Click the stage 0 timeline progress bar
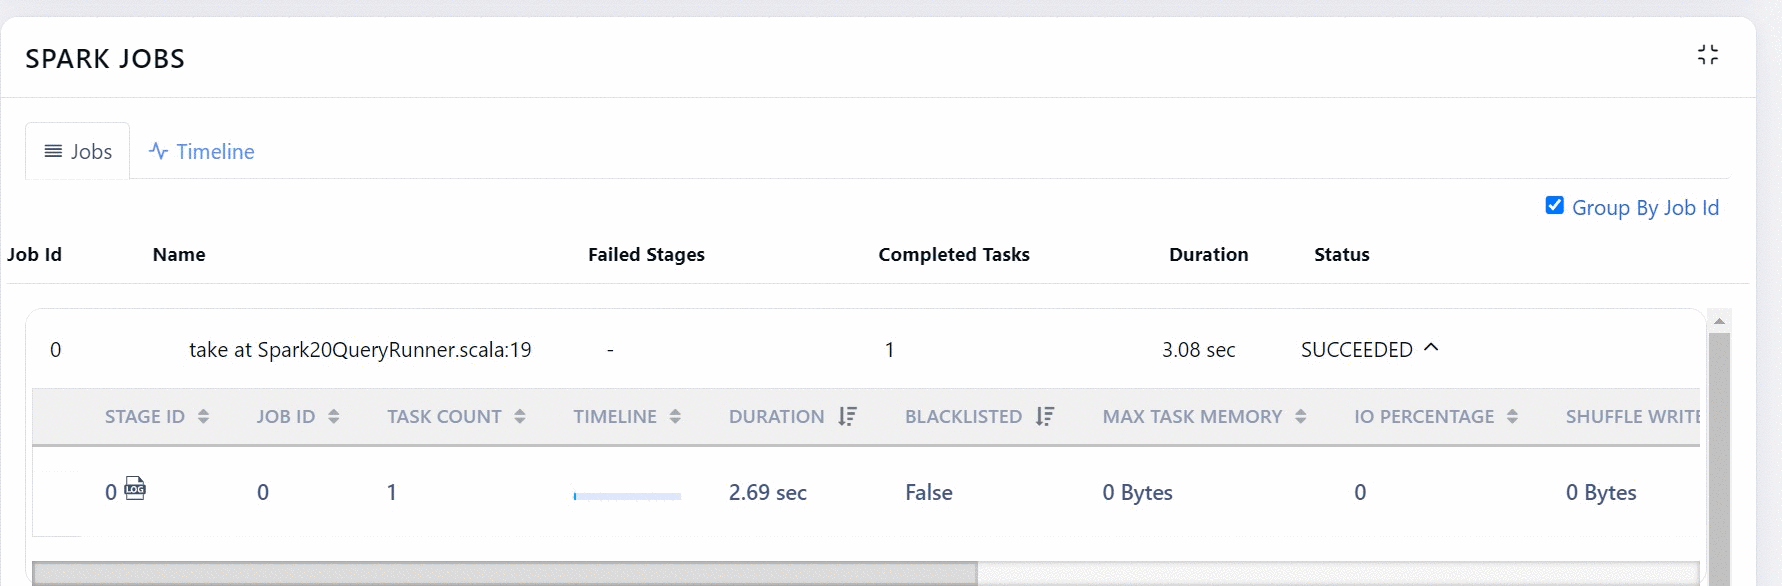The height and width of the screenshot is (586, 1782). (627, 495)
